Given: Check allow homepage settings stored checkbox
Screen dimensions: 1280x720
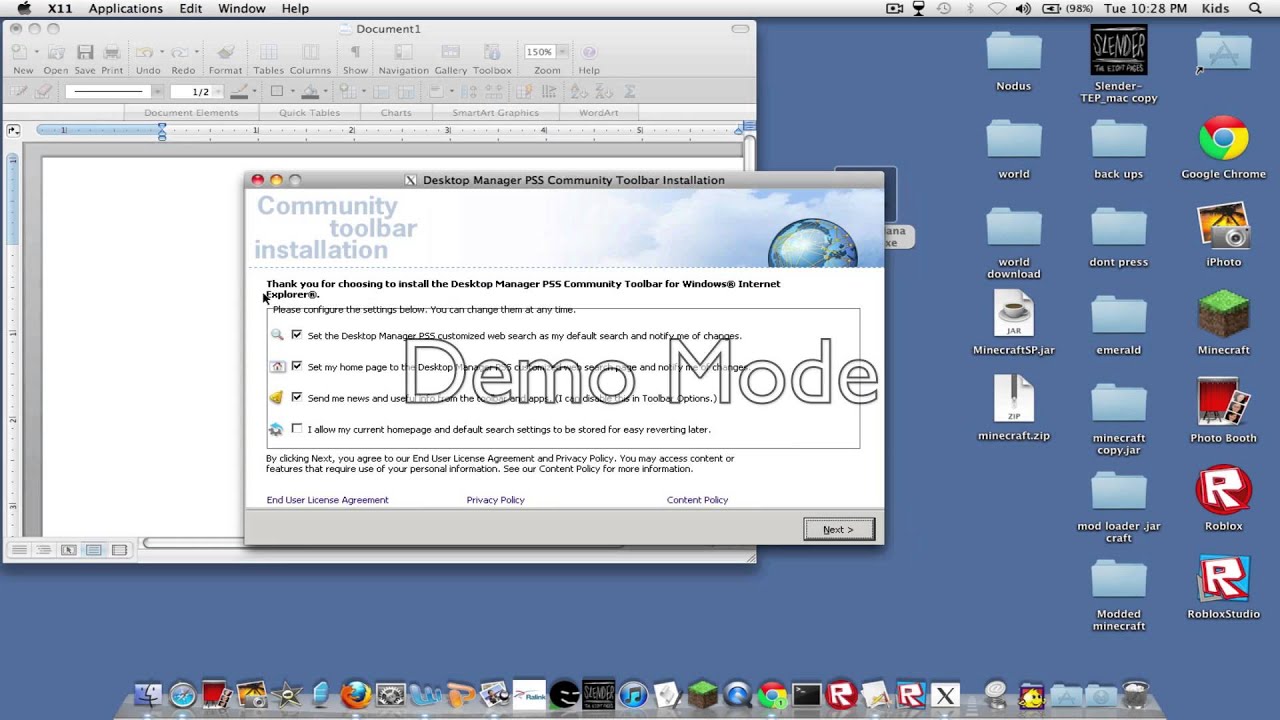Looking at the screenshot, I should point(296,428).
